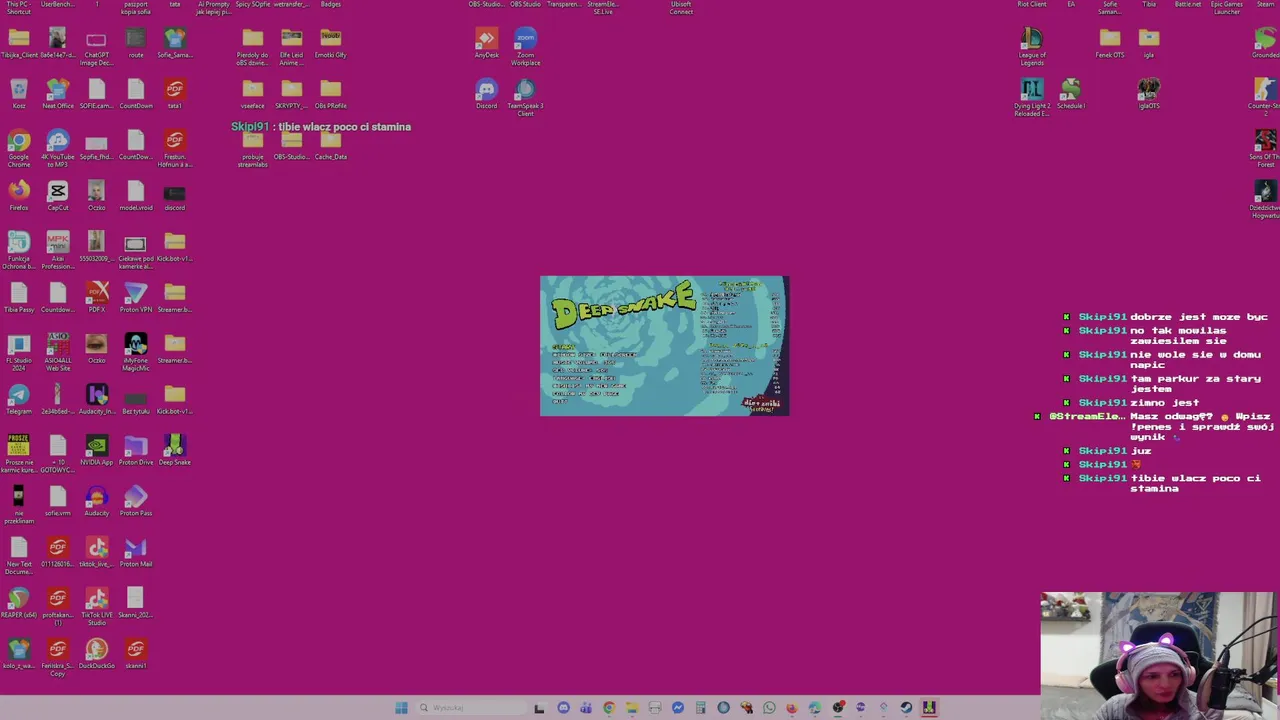Screen dimensions: 1280x720
Task: Click the taskbar search box
Action: [470, 708]
